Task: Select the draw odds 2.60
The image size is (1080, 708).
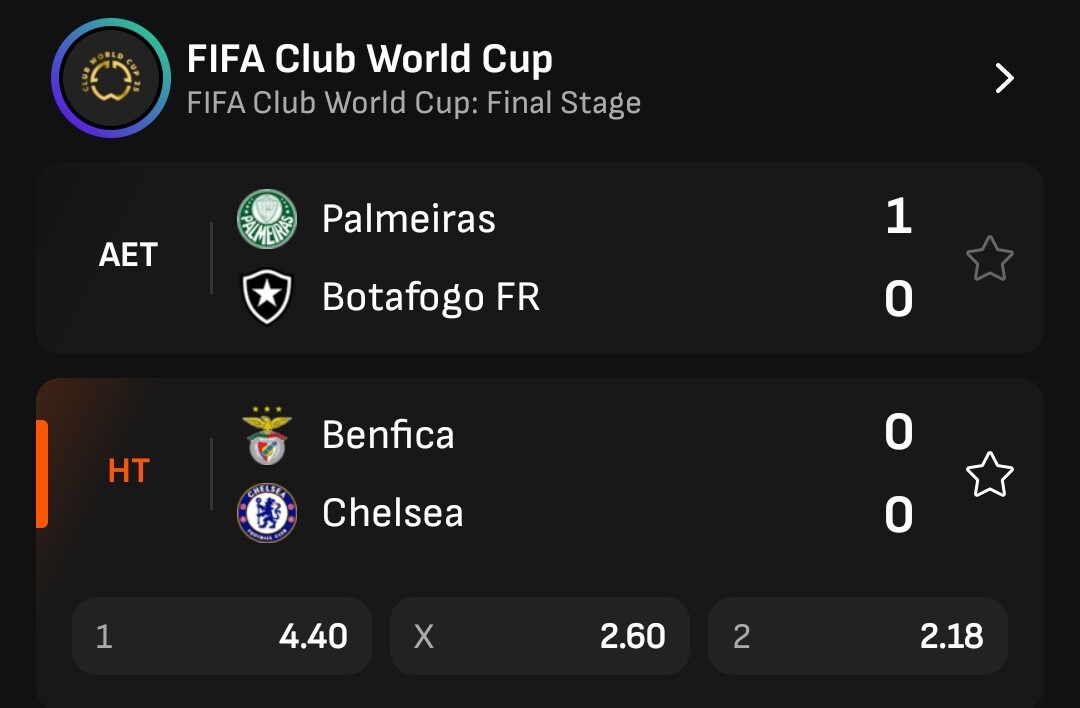Action: 540,636
